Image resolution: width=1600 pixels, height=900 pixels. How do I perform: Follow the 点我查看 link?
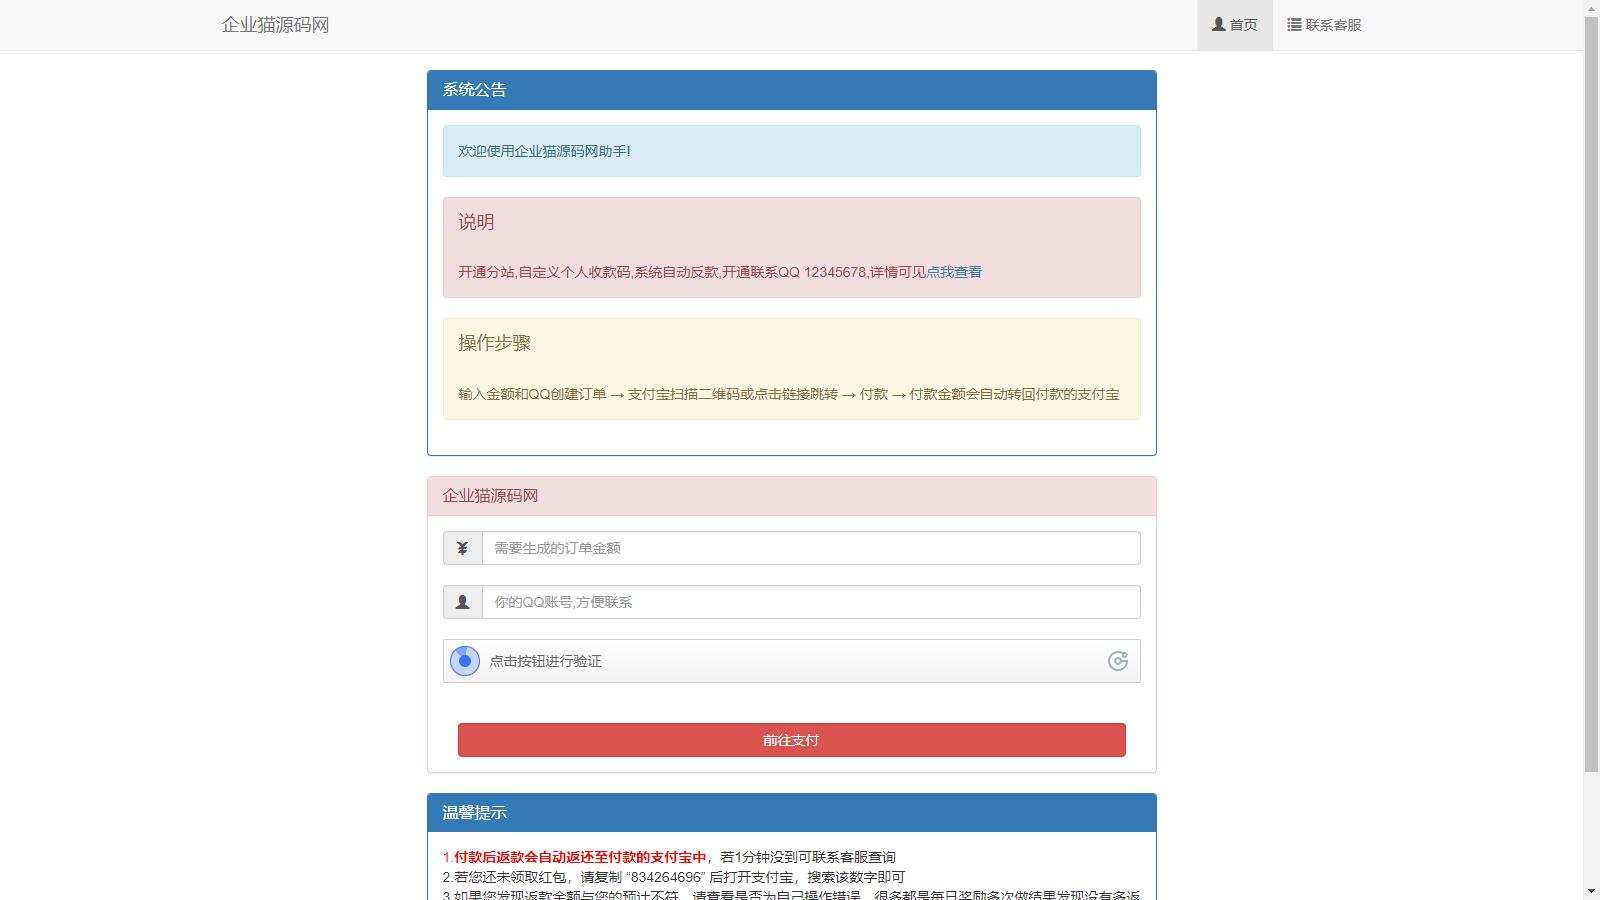(x=954, y=272)
